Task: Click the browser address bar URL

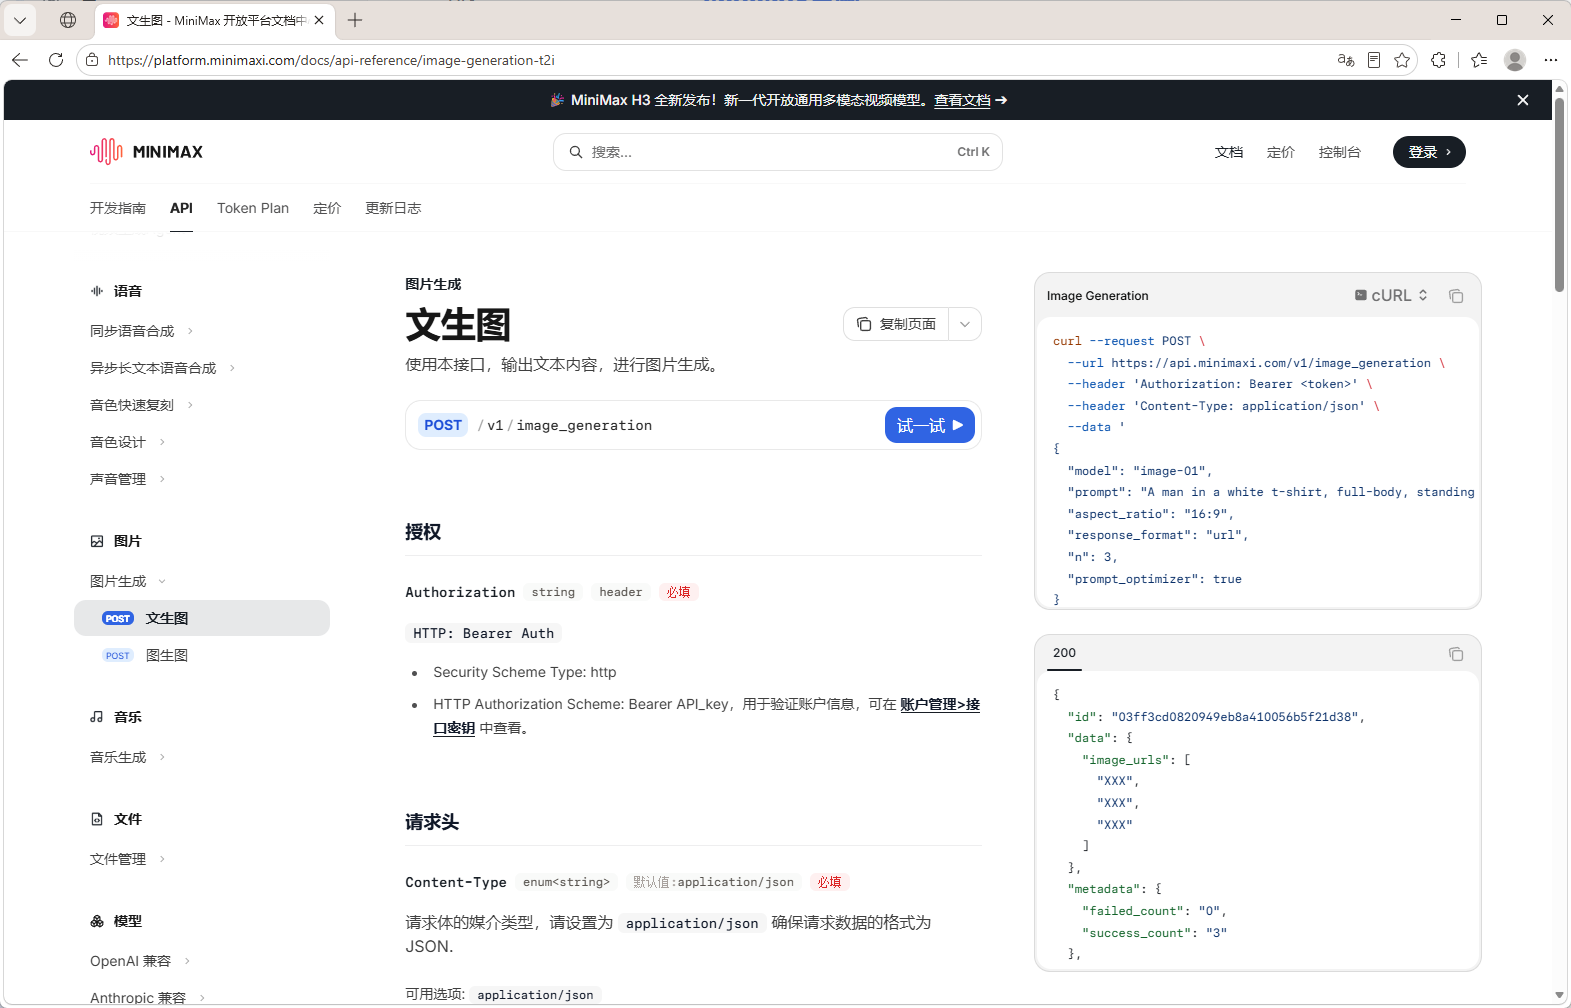Action: (x=331, y=60)
